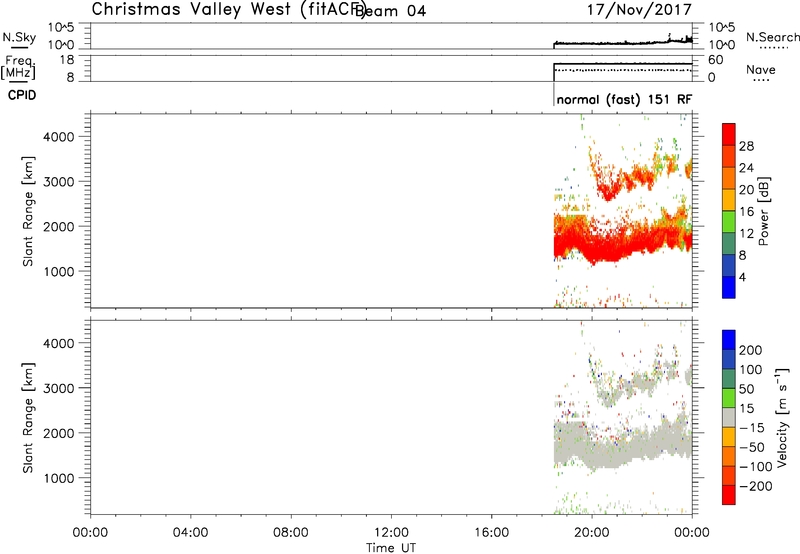Click the 200 tick on Velocity colorbar

click(x=751, y=350)
